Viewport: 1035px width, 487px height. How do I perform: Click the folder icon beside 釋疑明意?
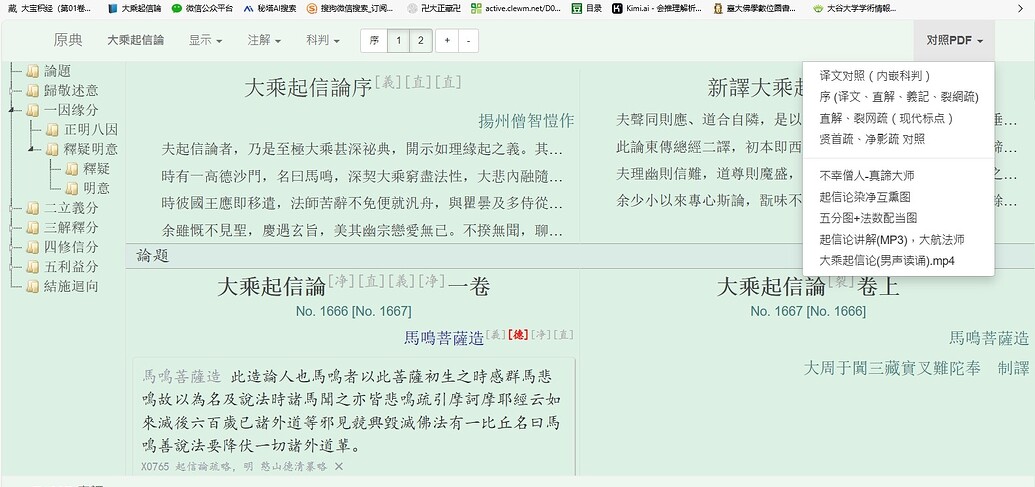52,150
